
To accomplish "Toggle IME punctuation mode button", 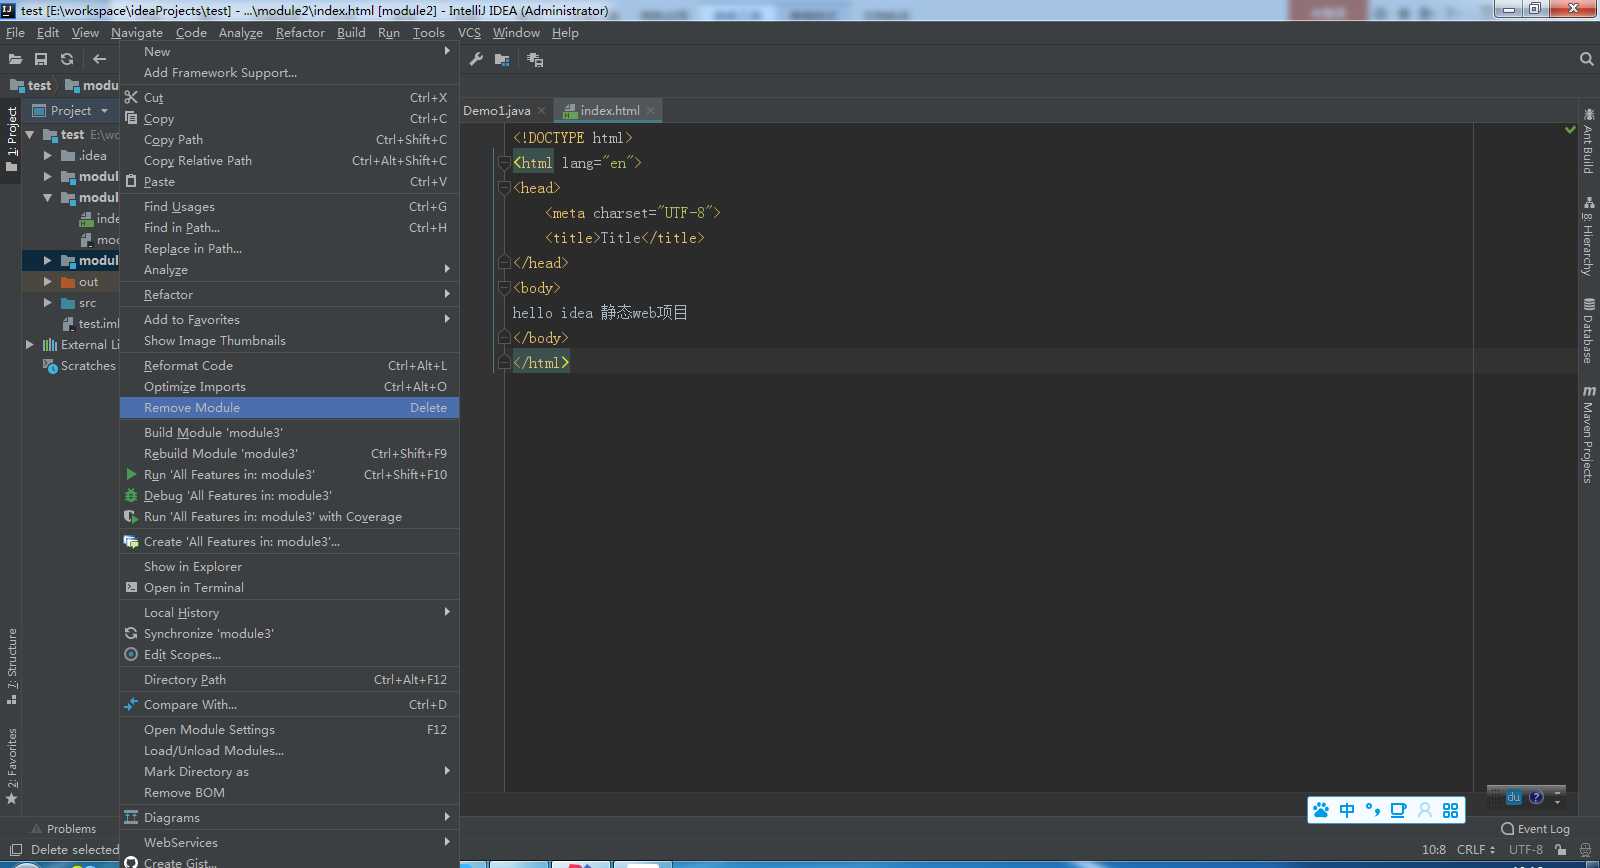I will click(1373, 810).
